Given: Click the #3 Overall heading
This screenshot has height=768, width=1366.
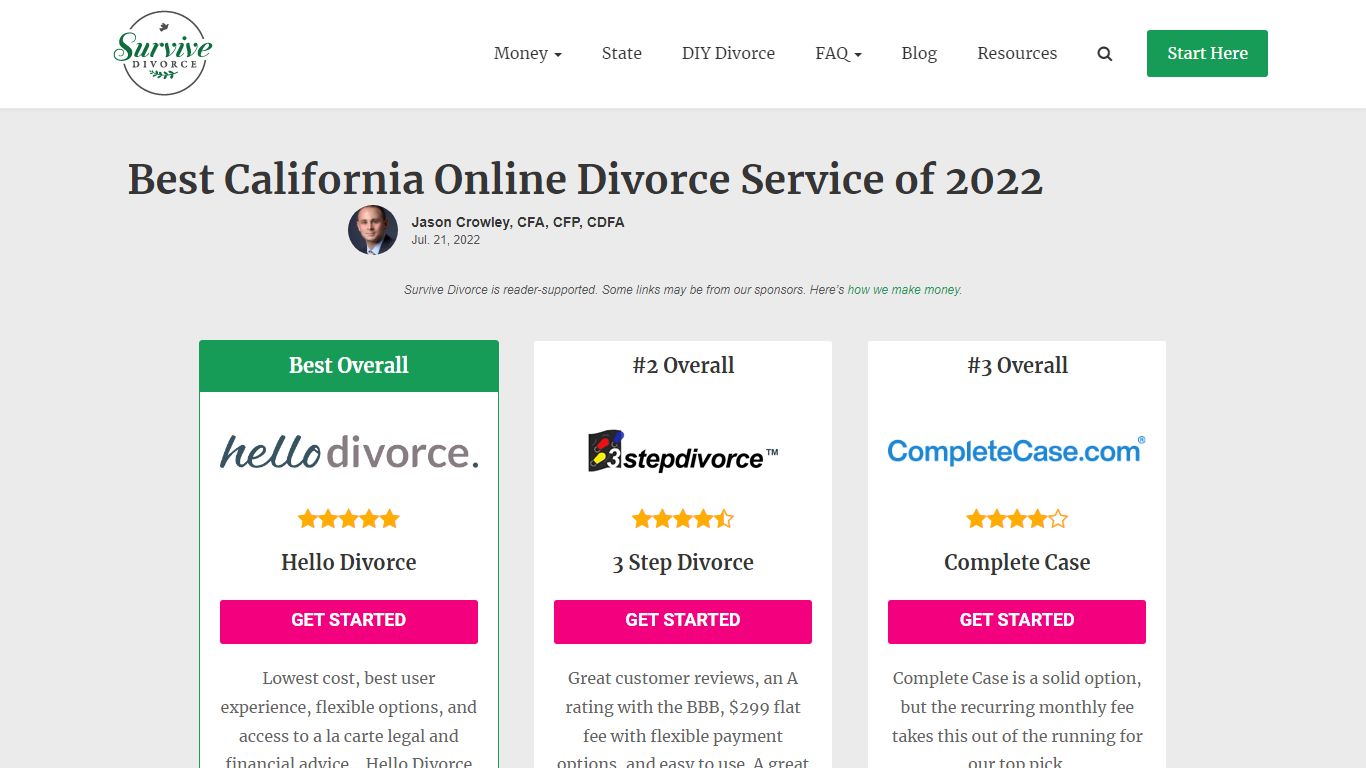Looking at the screenshot, I should [x=1017, y=365].
